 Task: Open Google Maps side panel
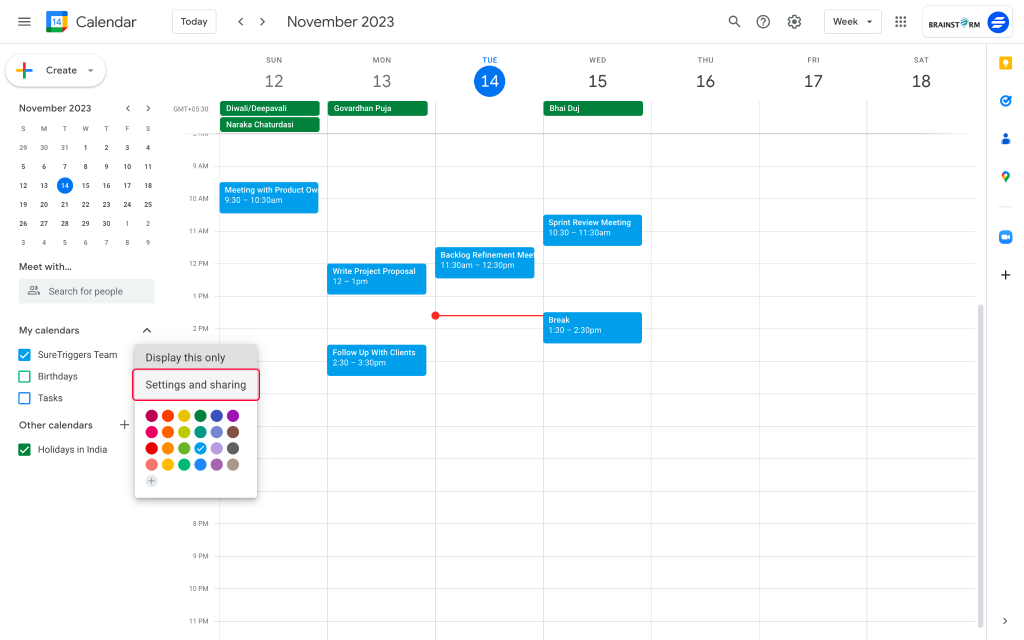[1005, 177]
